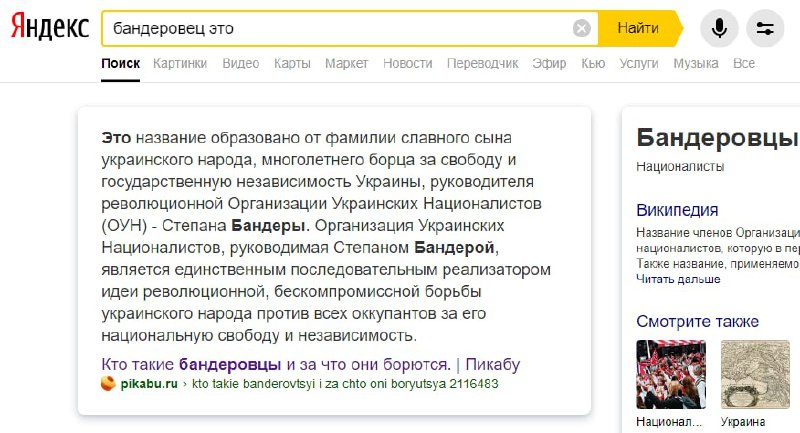Go to the Карты tab
The image size is (800, 433).
click(292, 63)
